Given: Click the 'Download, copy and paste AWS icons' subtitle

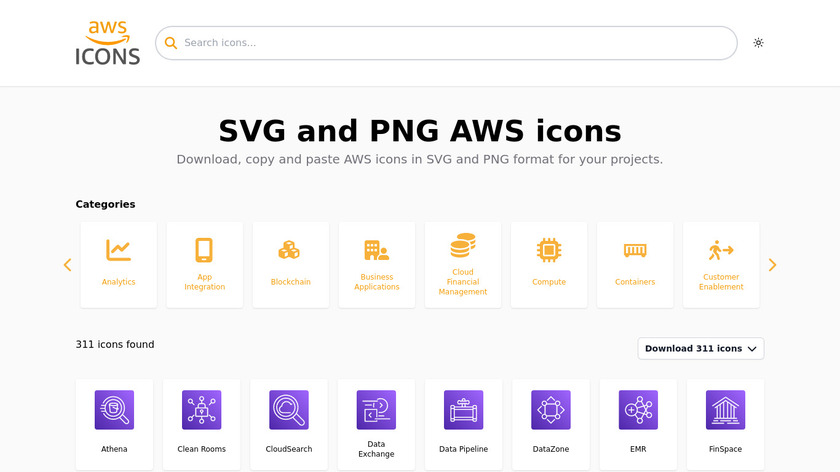Looking at the screenshot, I should tap(420, 160).
